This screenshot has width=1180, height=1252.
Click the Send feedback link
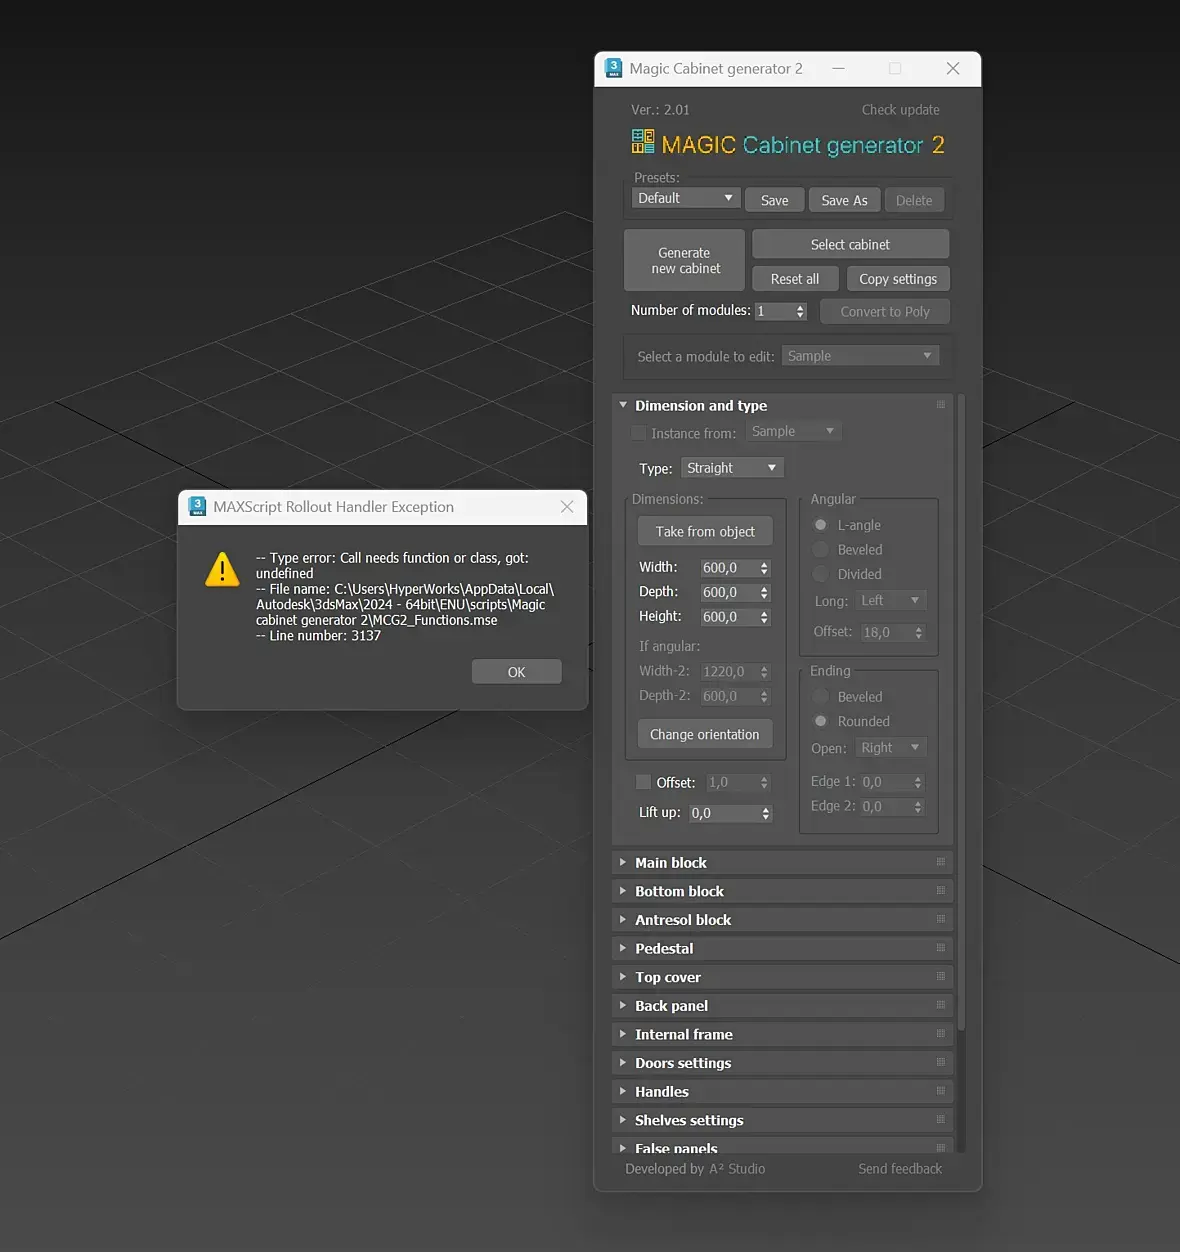coord(900,1169)
